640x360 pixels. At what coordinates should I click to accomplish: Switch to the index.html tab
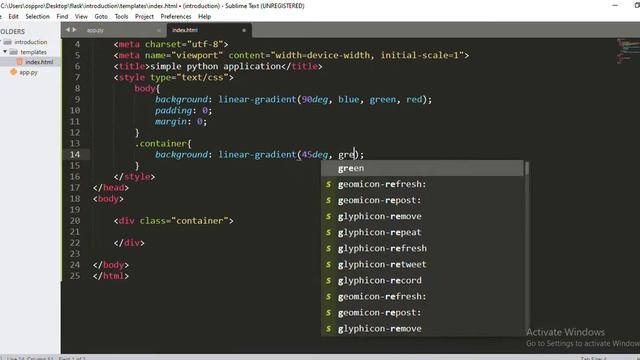pos(185,30)
